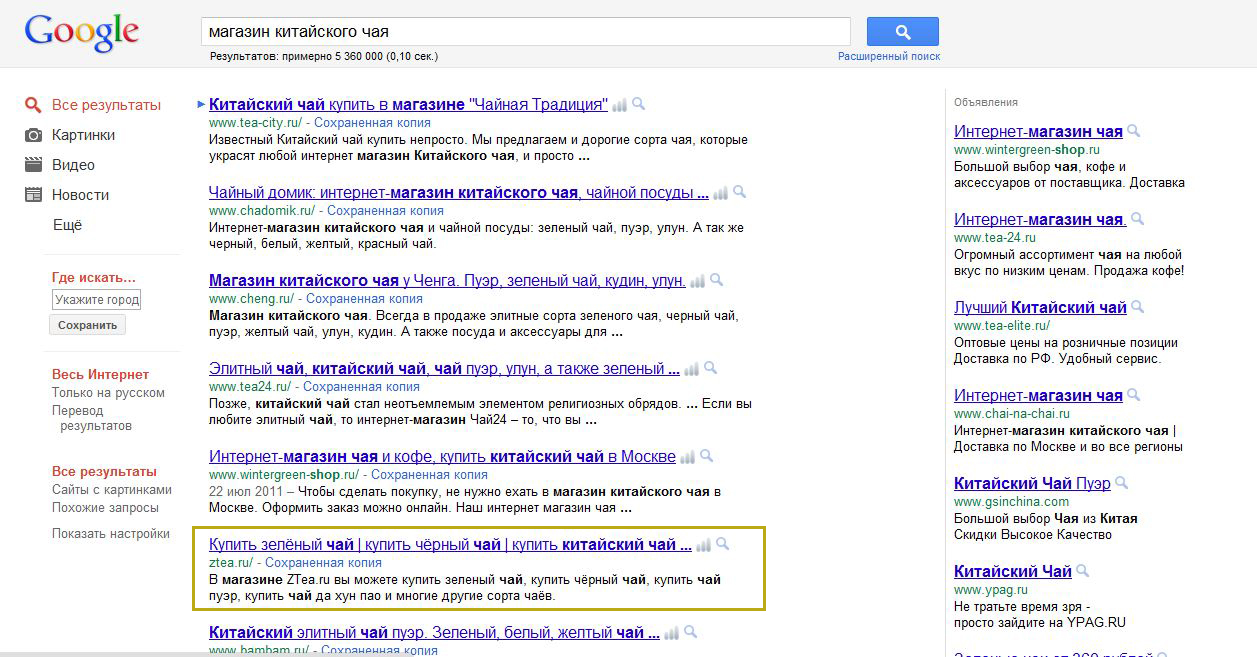The width and height of the screenshot is (1257, 657).
Task: Open Сохраненная копия for tea-city.ru
Action: point(370,122)
